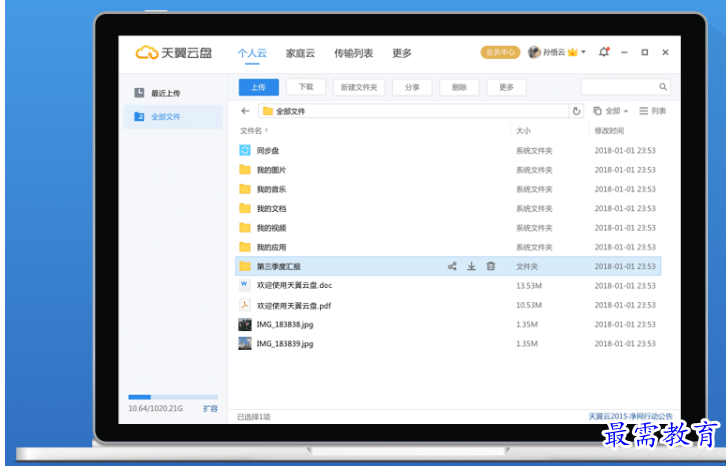This screenshot has height=466, width=726.
Task: Click the 10.53M size value
Action: [529, 305]
